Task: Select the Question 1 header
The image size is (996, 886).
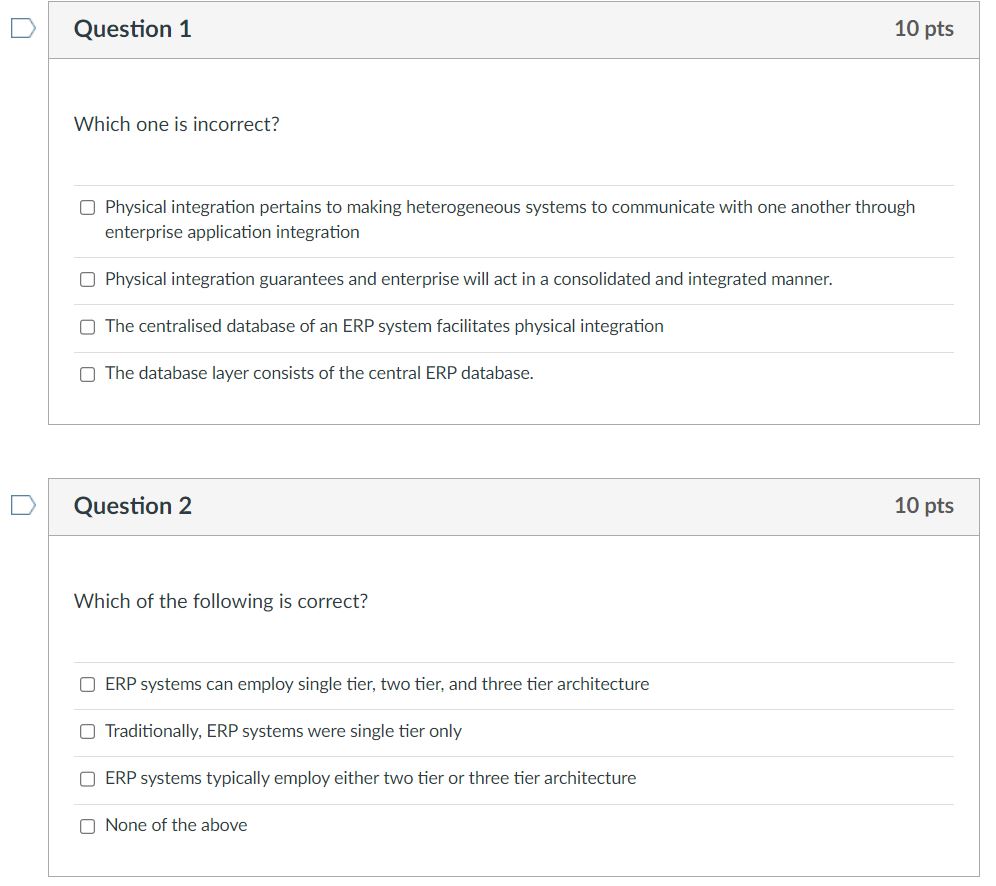Action: point(133,29)
